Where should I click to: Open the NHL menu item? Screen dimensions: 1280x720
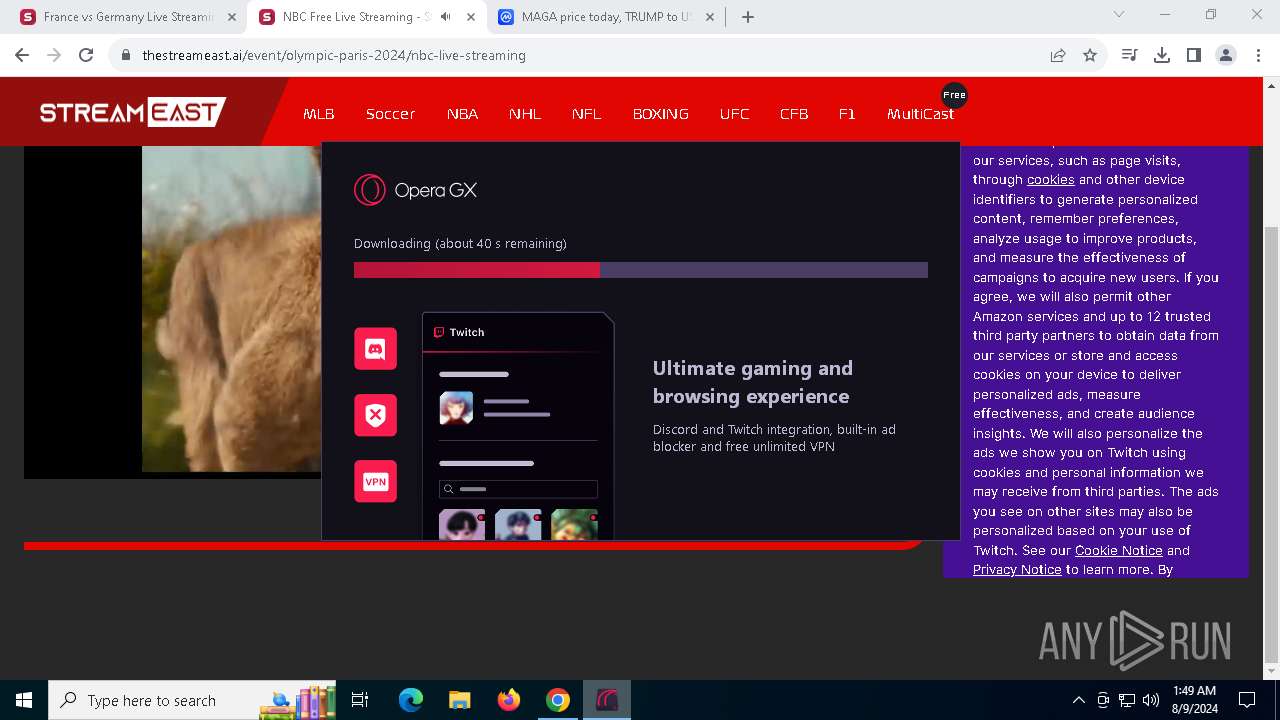[x=525, y=114]
